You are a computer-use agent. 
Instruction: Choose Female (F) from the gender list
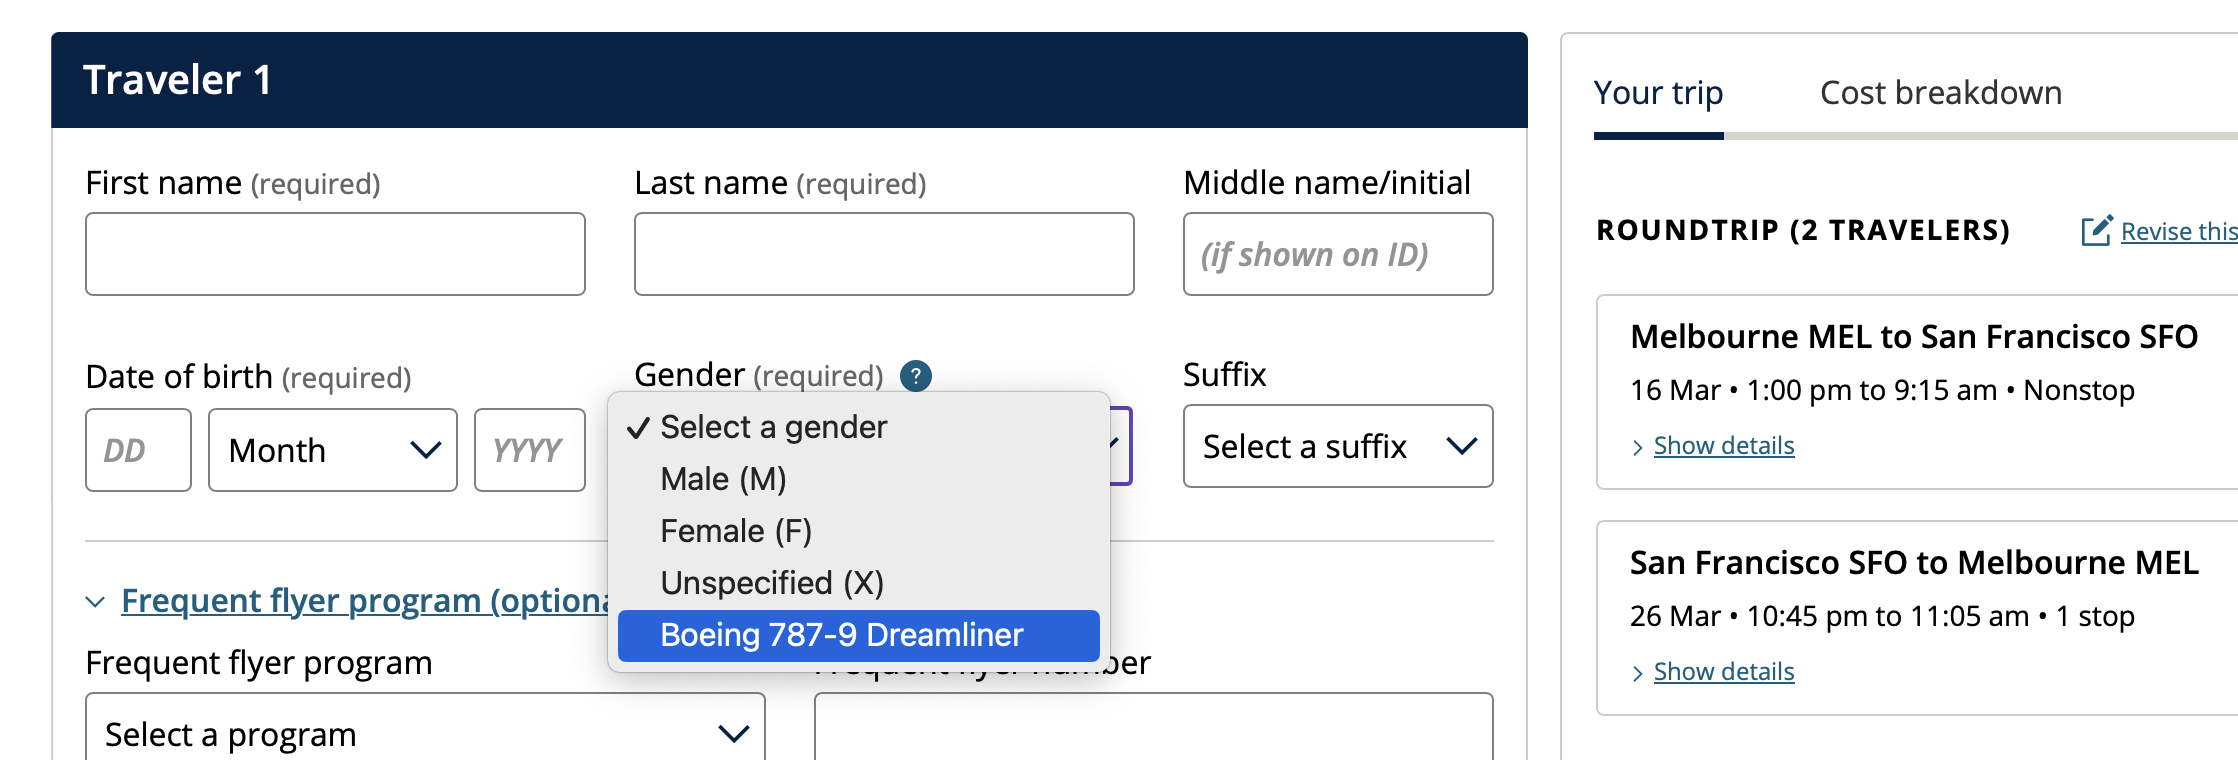pos(736,531)
